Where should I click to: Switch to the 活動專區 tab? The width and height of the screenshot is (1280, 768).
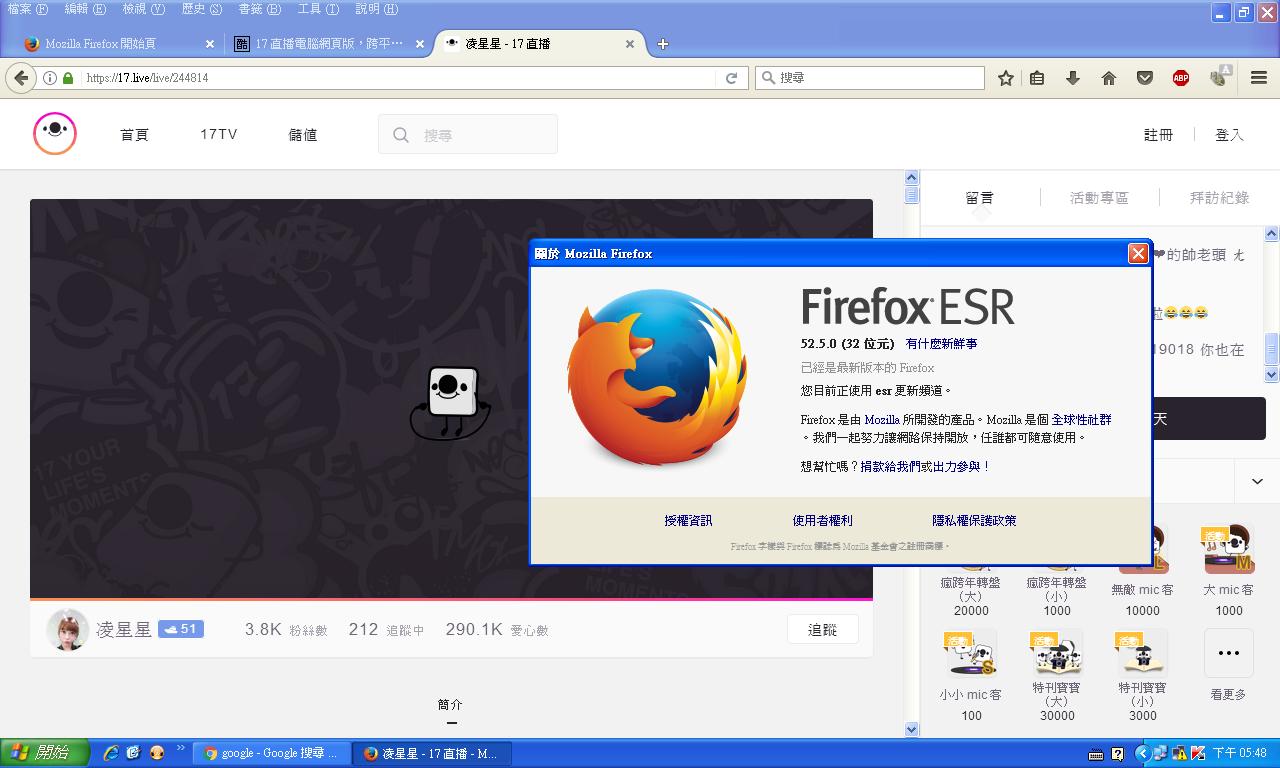(x=1099, y=198)
